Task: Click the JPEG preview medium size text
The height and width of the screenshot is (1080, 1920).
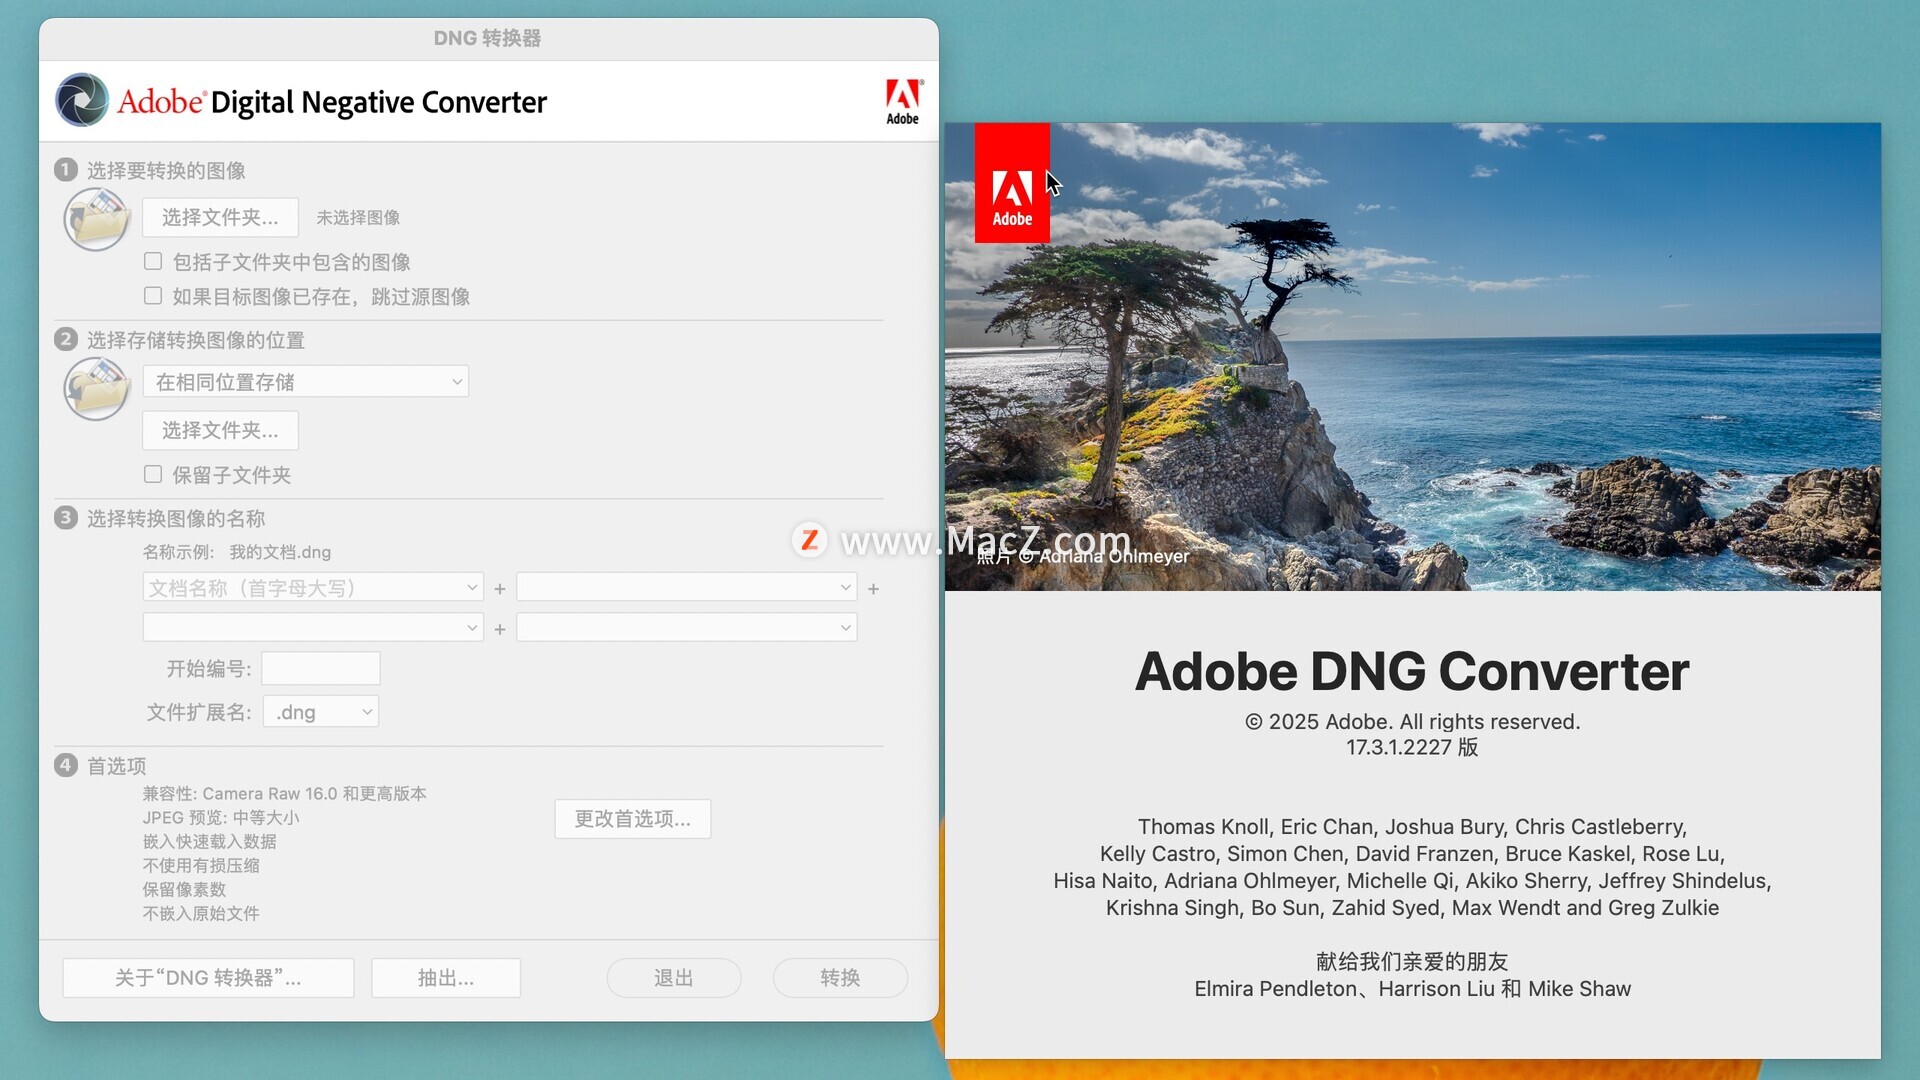Action: click(221, 817)
